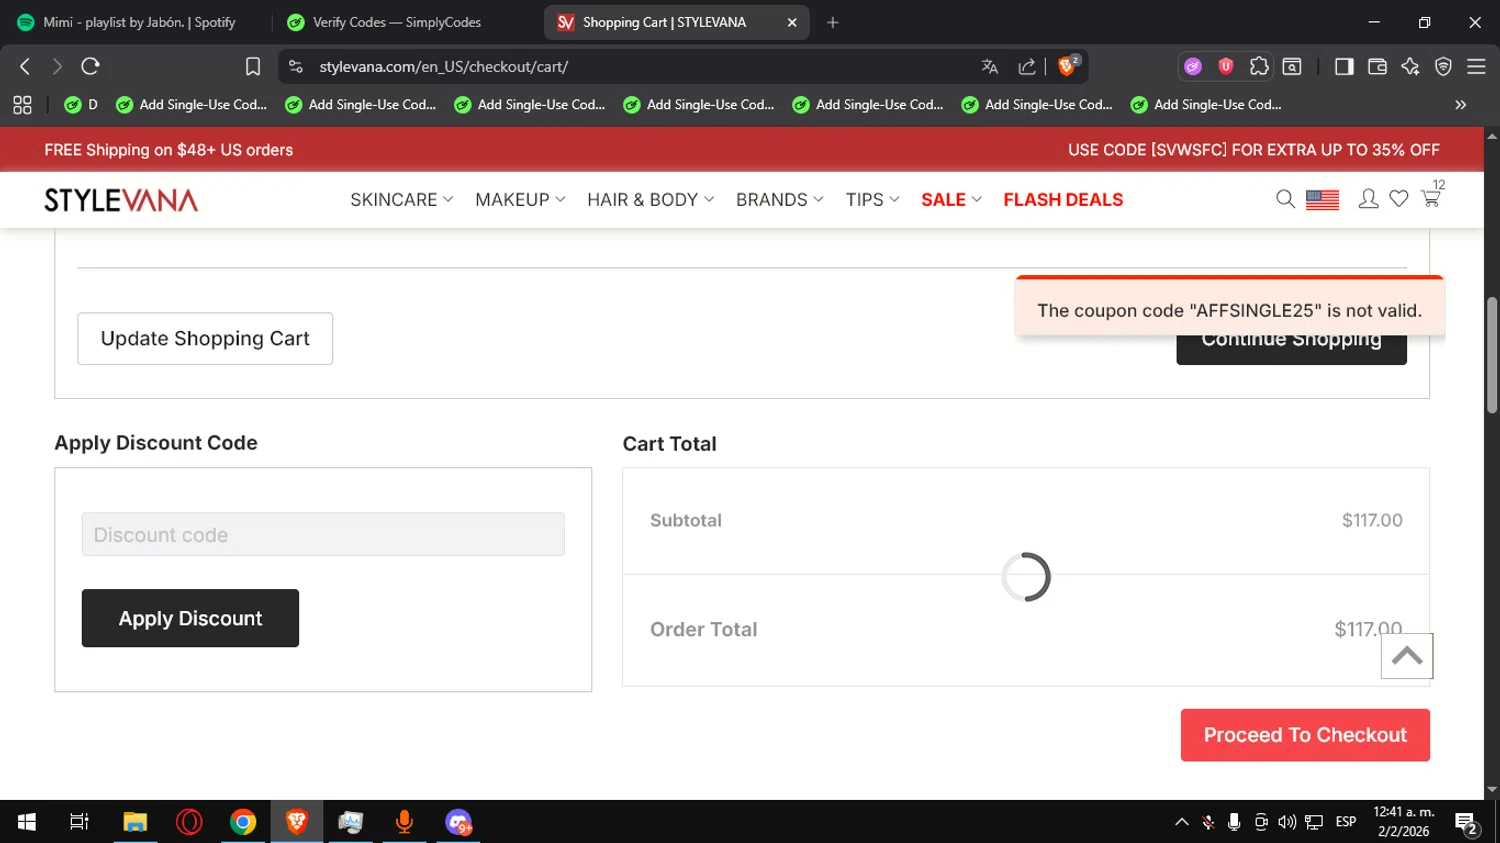1500x843 pixels.
Task: Expand the MAKEUP menu
Action: [x=520, y=199]
